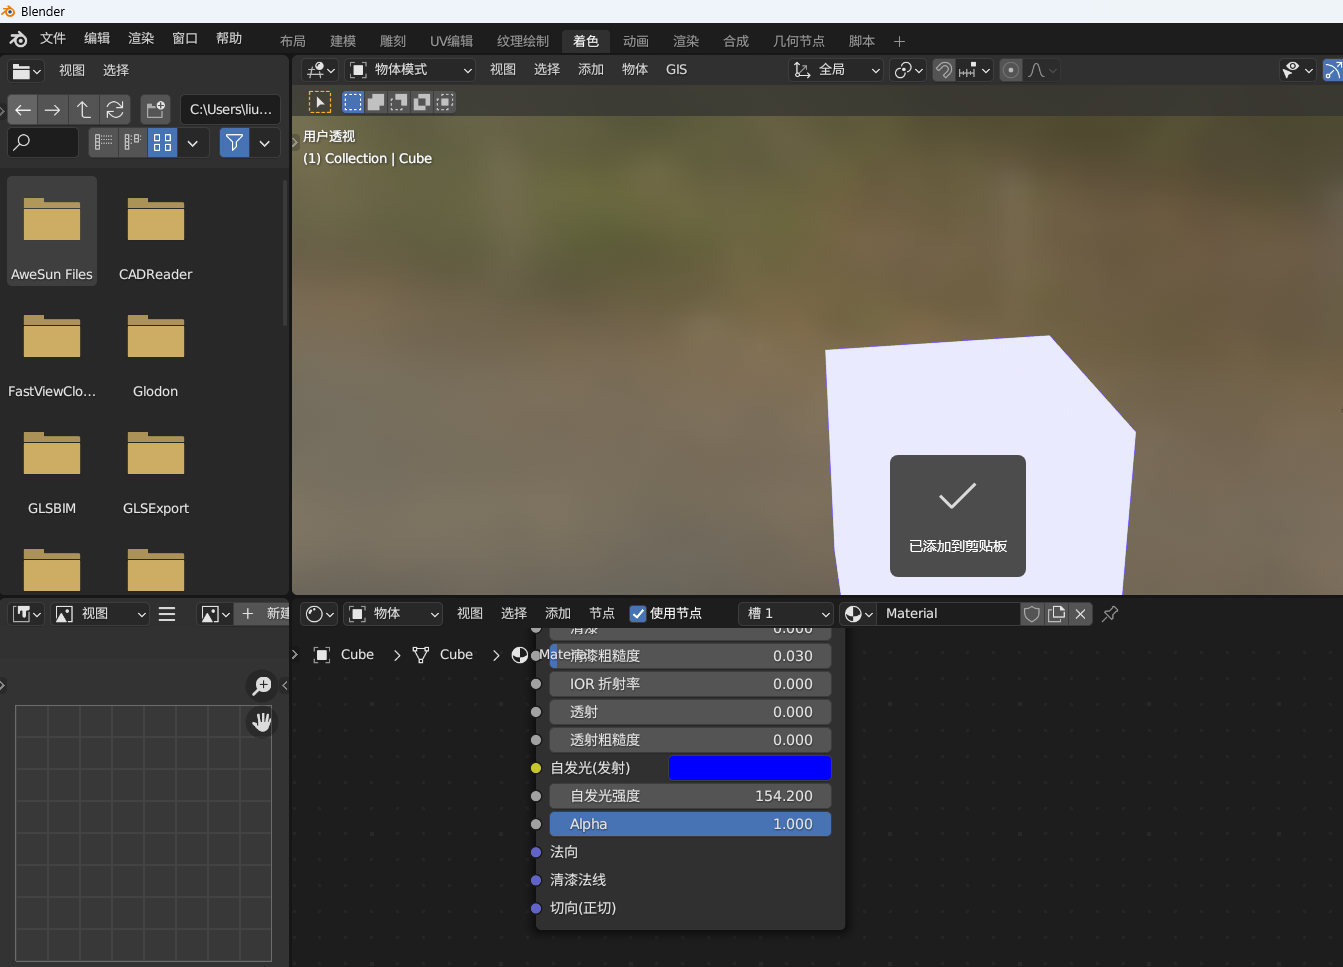Open the 帮助 menu
Screen dimensions: 1343x967
(x=229, y=39)
